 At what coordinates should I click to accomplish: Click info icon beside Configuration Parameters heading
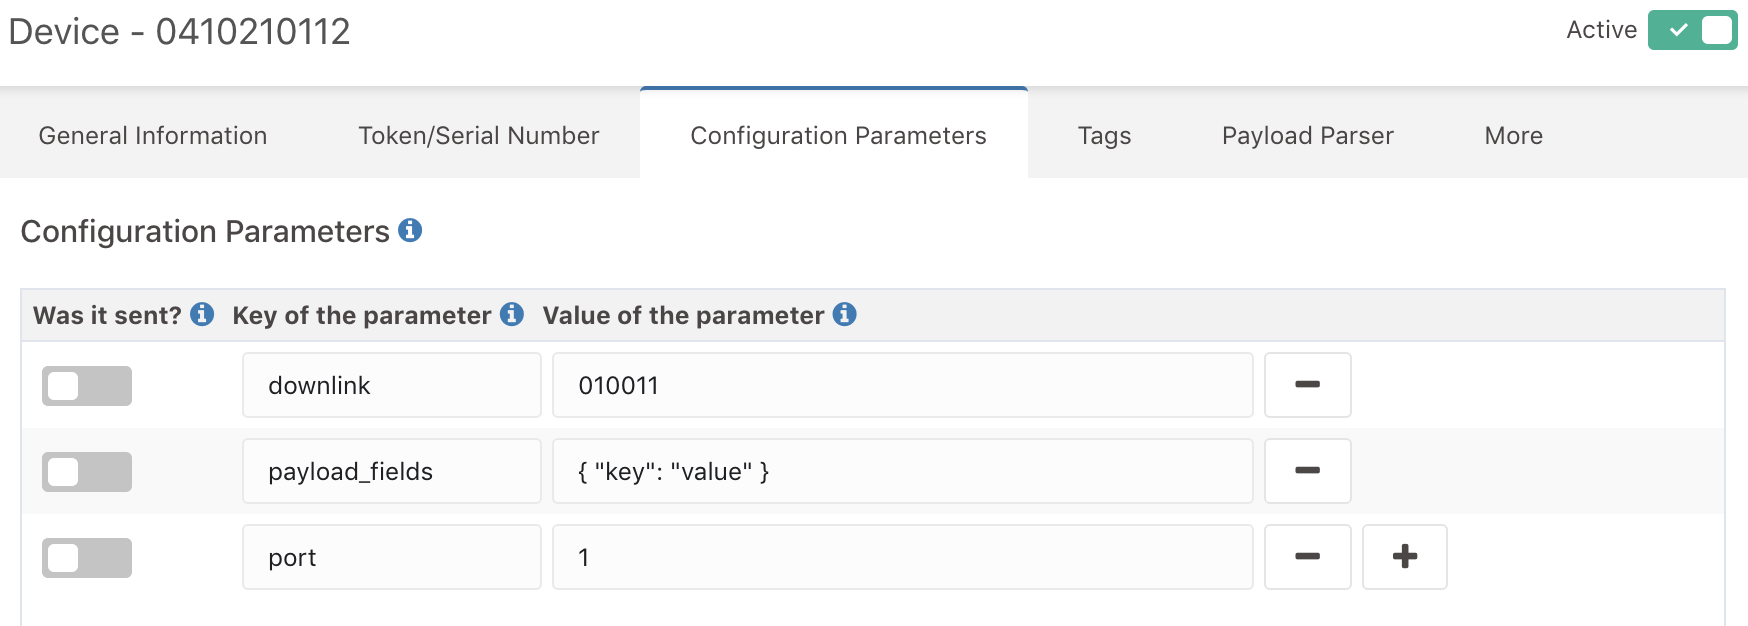[410, 230]
